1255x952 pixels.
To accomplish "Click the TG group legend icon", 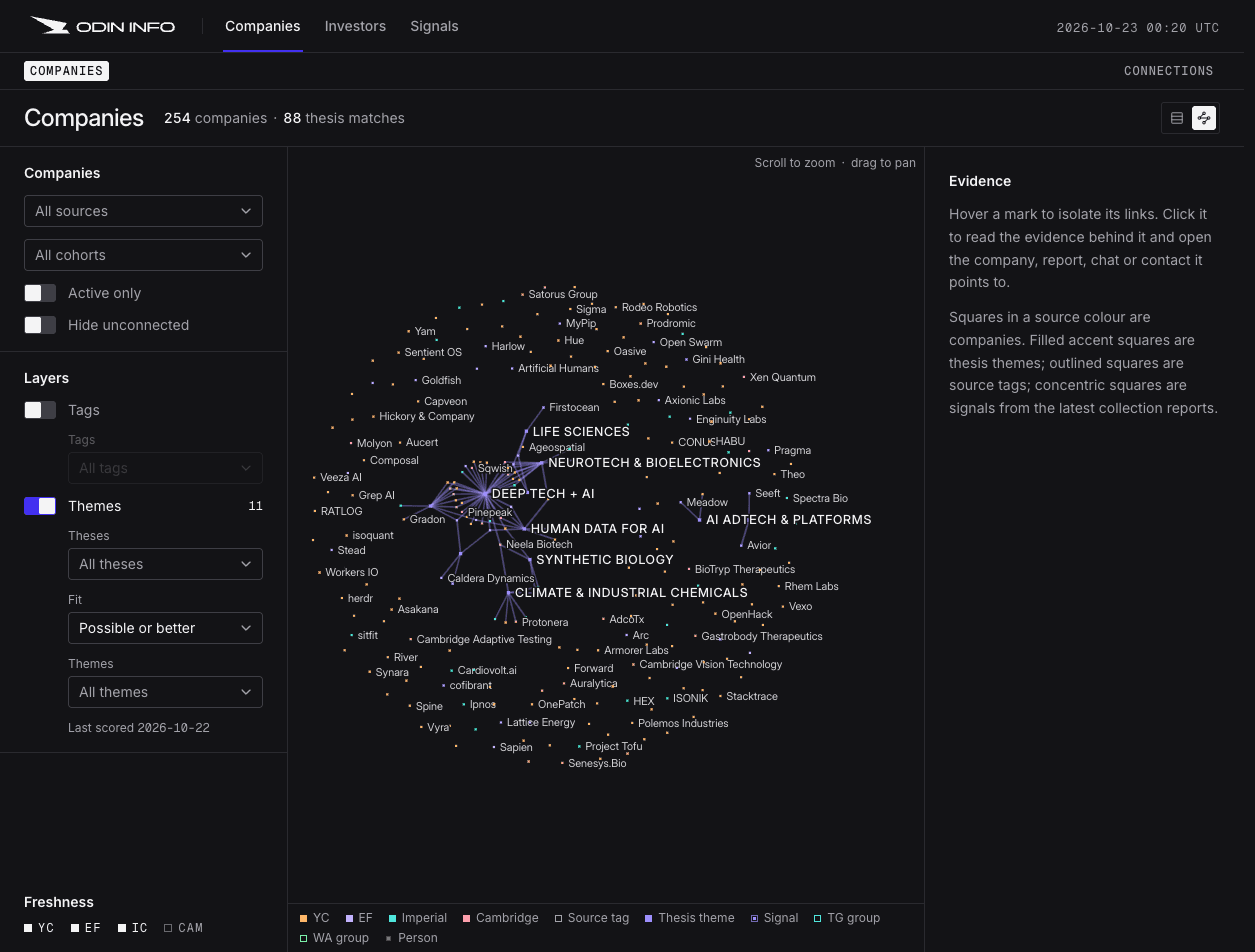I will pos(817,918).
